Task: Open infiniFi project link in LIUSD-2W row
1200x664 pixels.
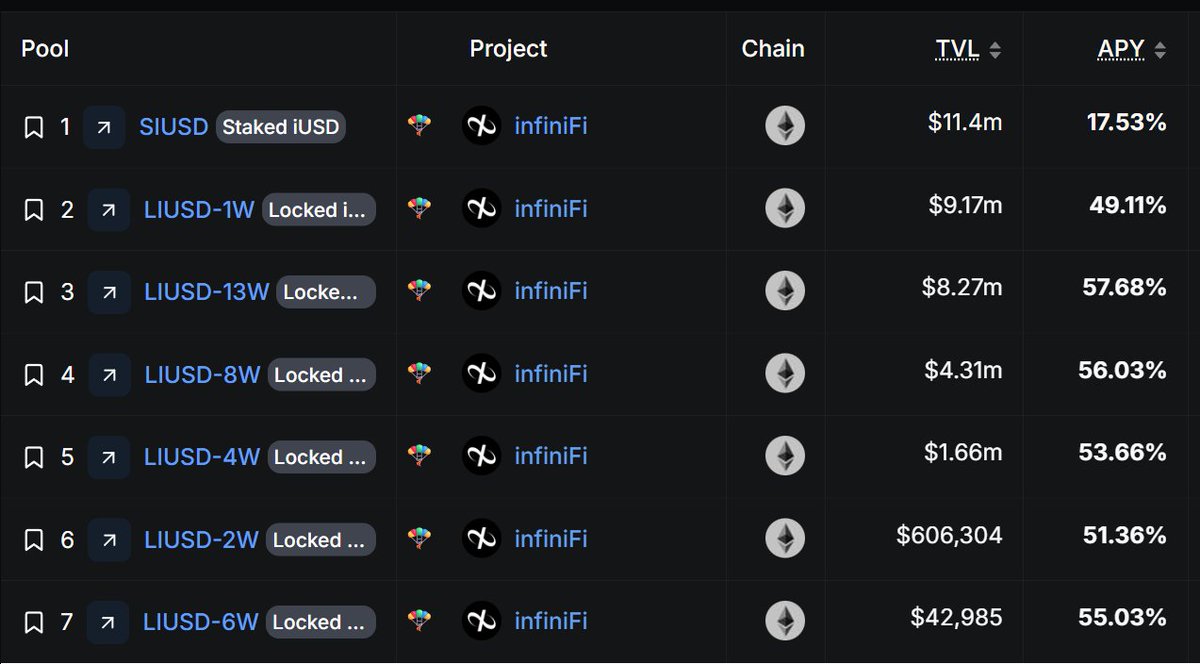Action: pos(551,539)
